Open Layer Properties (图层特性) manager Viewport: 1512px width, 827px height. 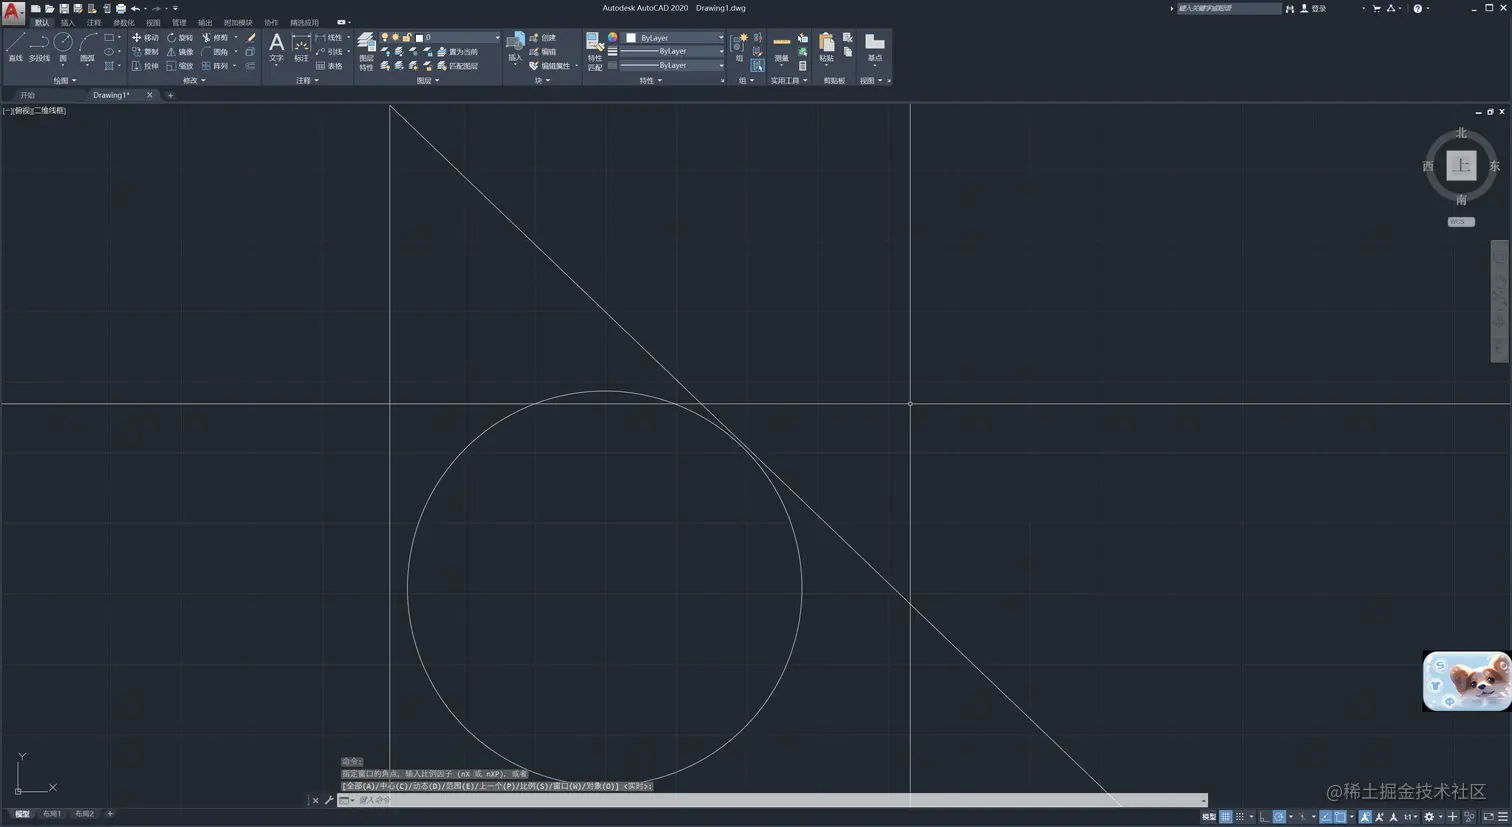(366, 51)
